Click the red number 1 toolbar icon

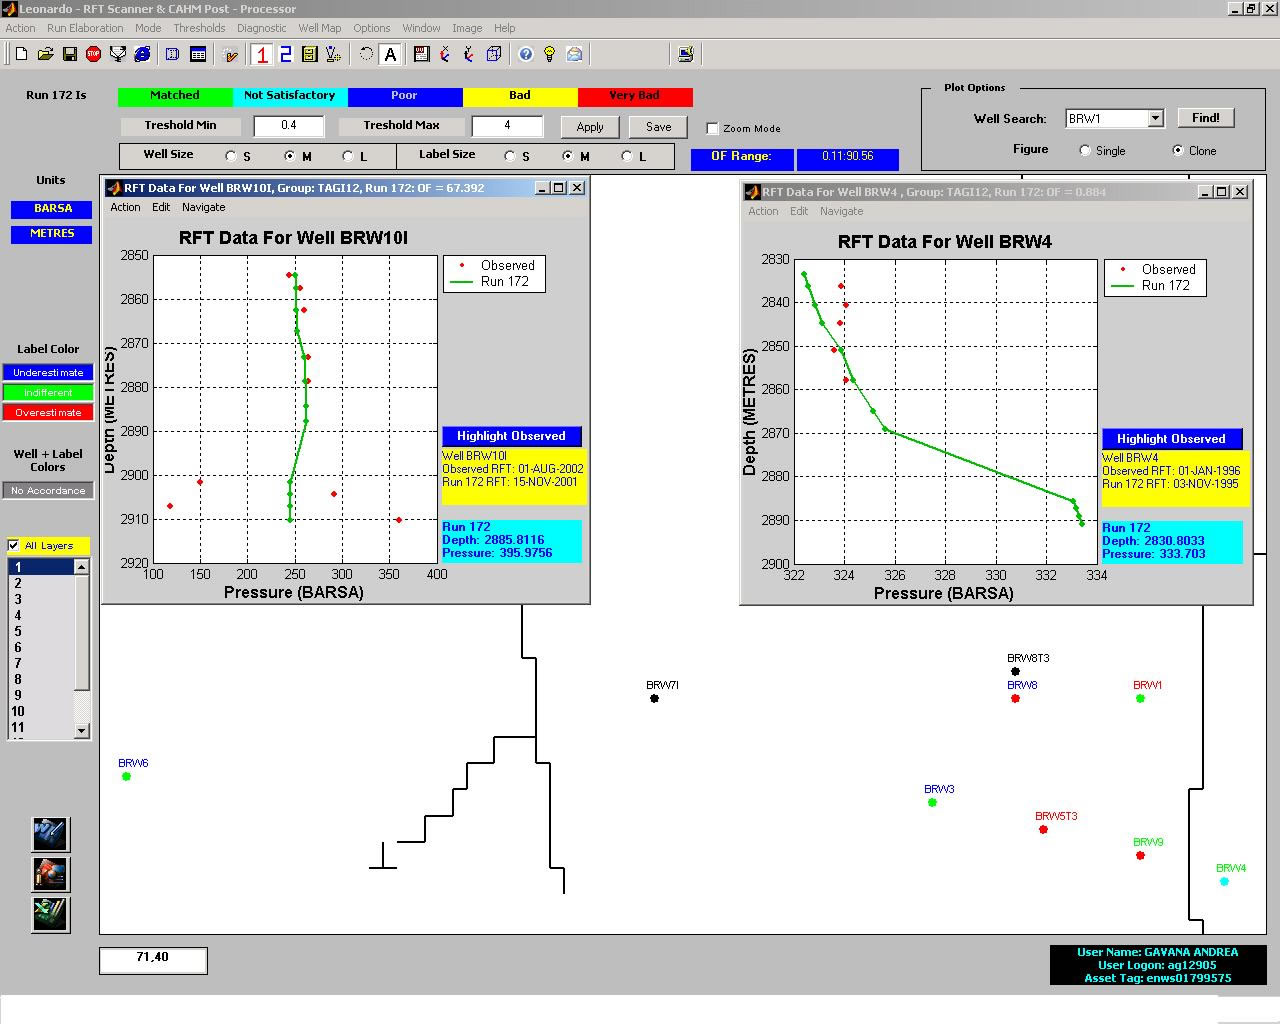pos(262,54)
